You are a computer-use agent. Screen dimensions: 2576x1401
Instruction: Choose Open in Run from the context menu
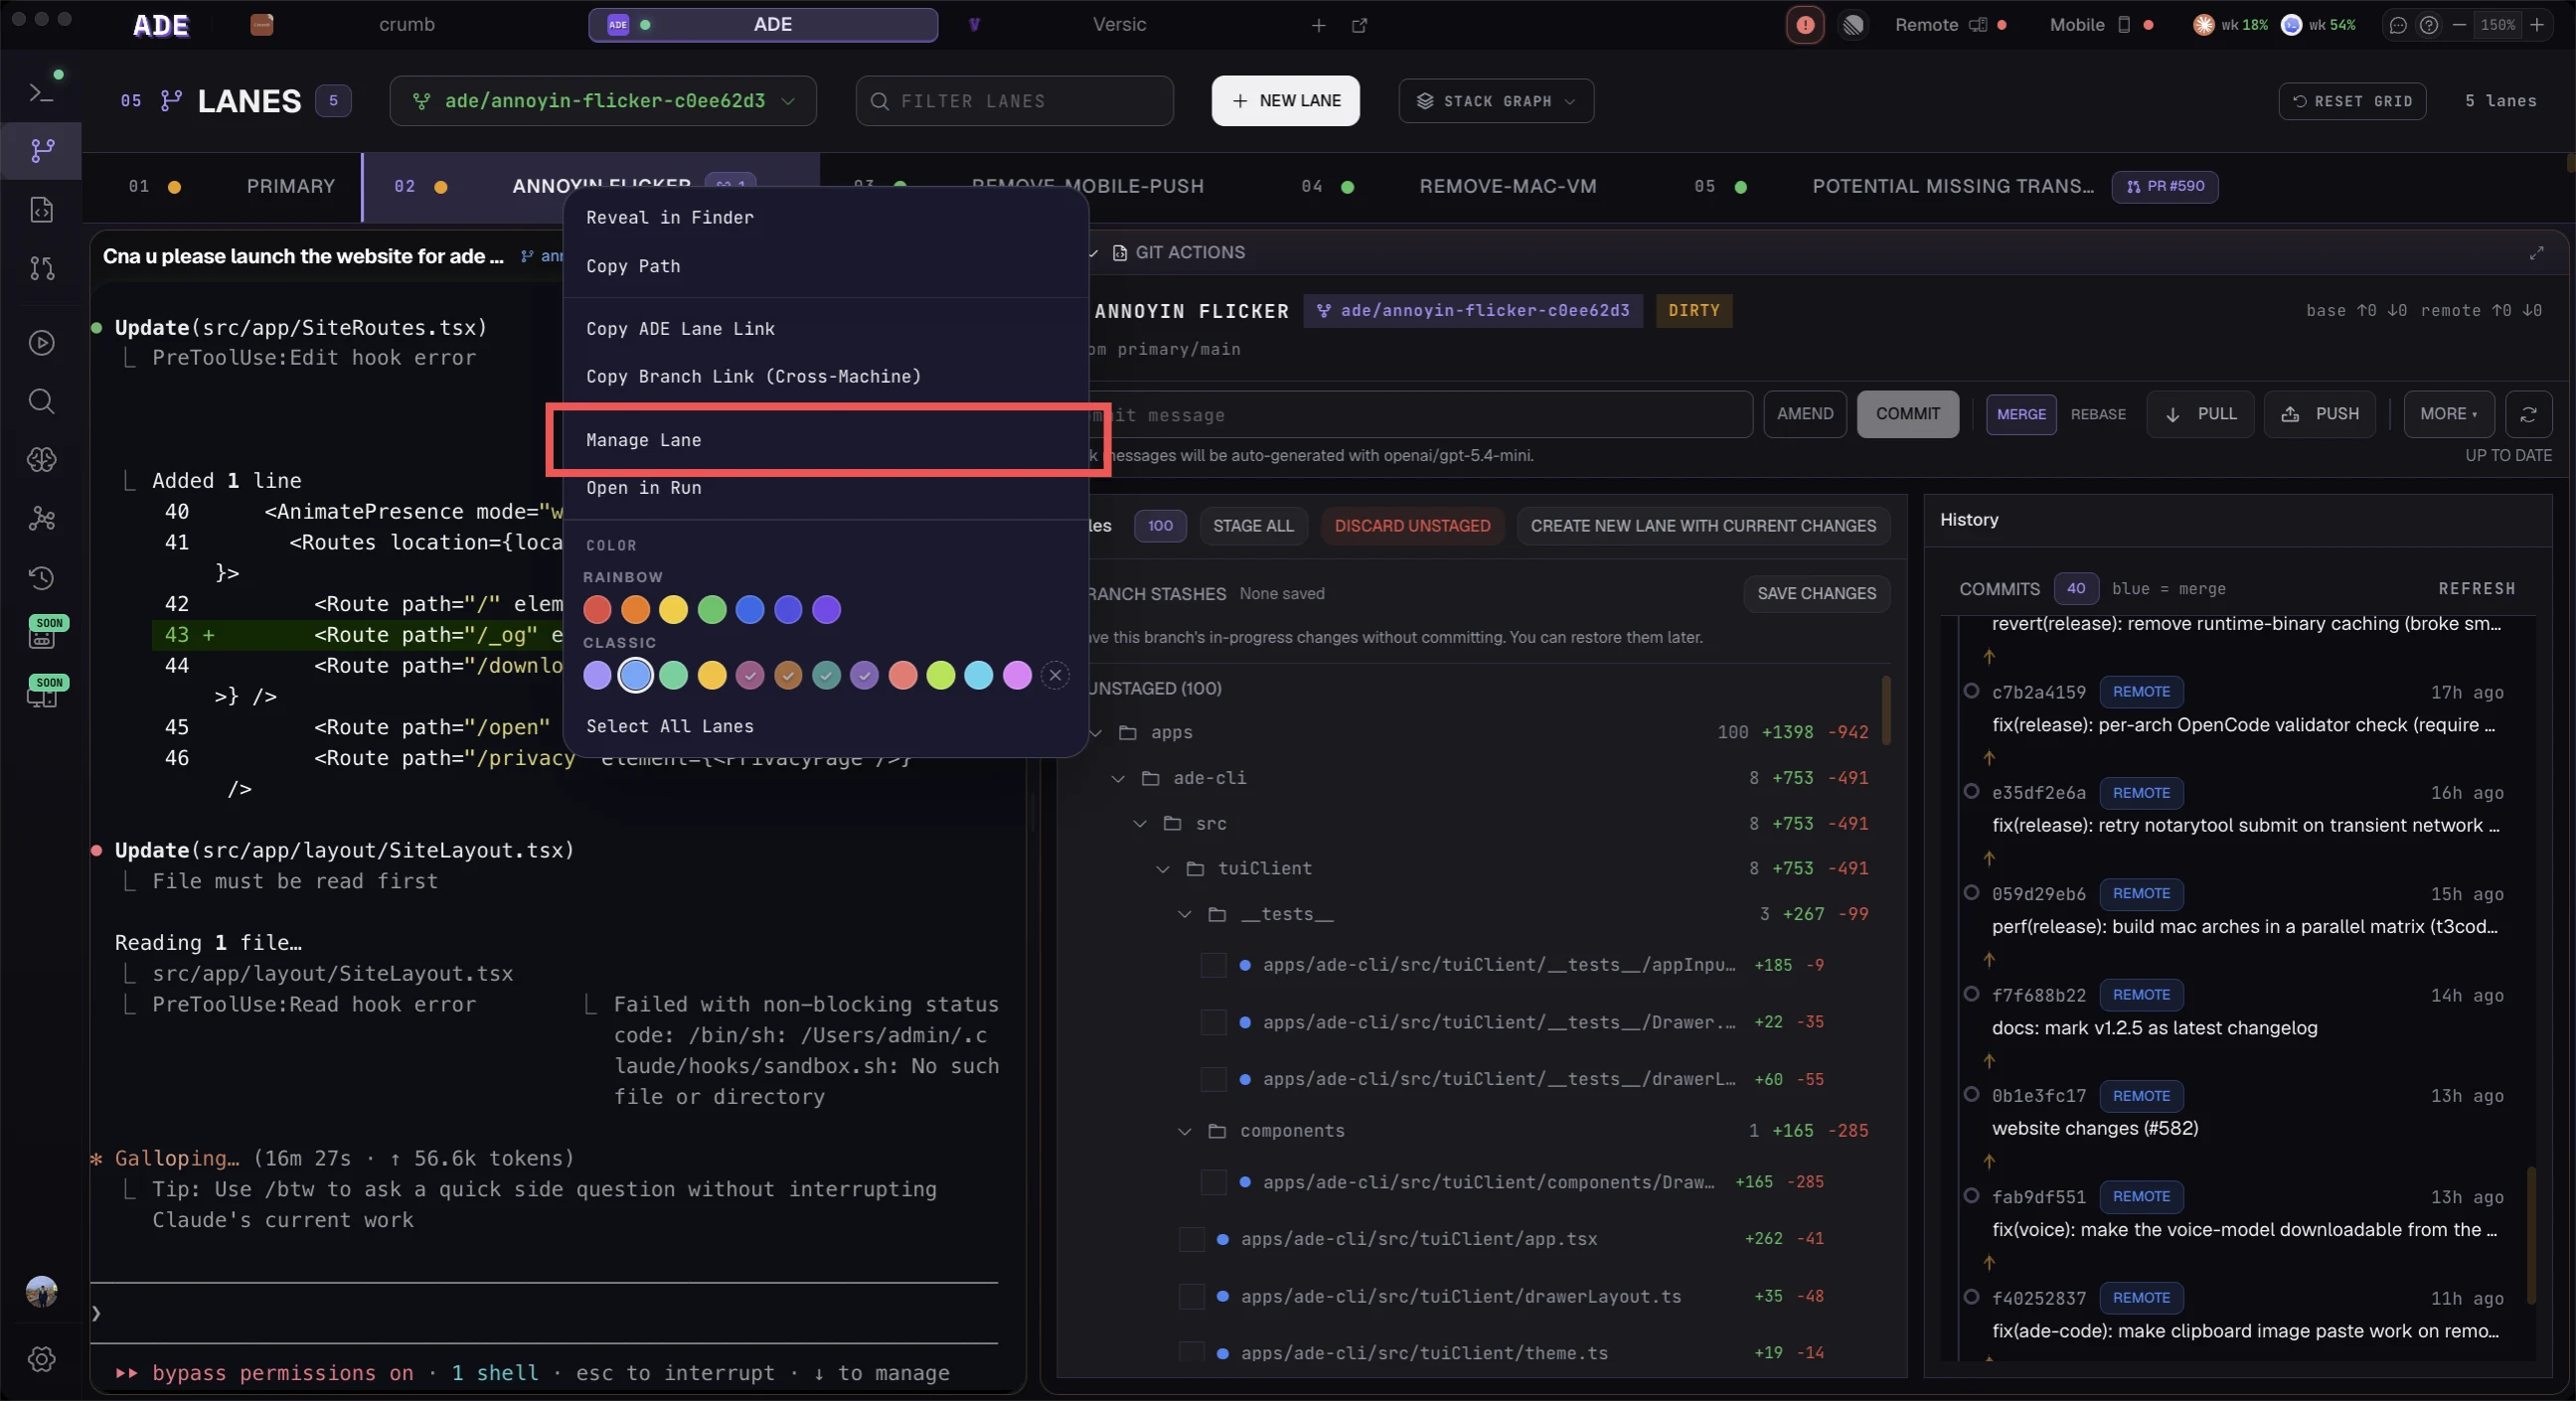point(825,488)
